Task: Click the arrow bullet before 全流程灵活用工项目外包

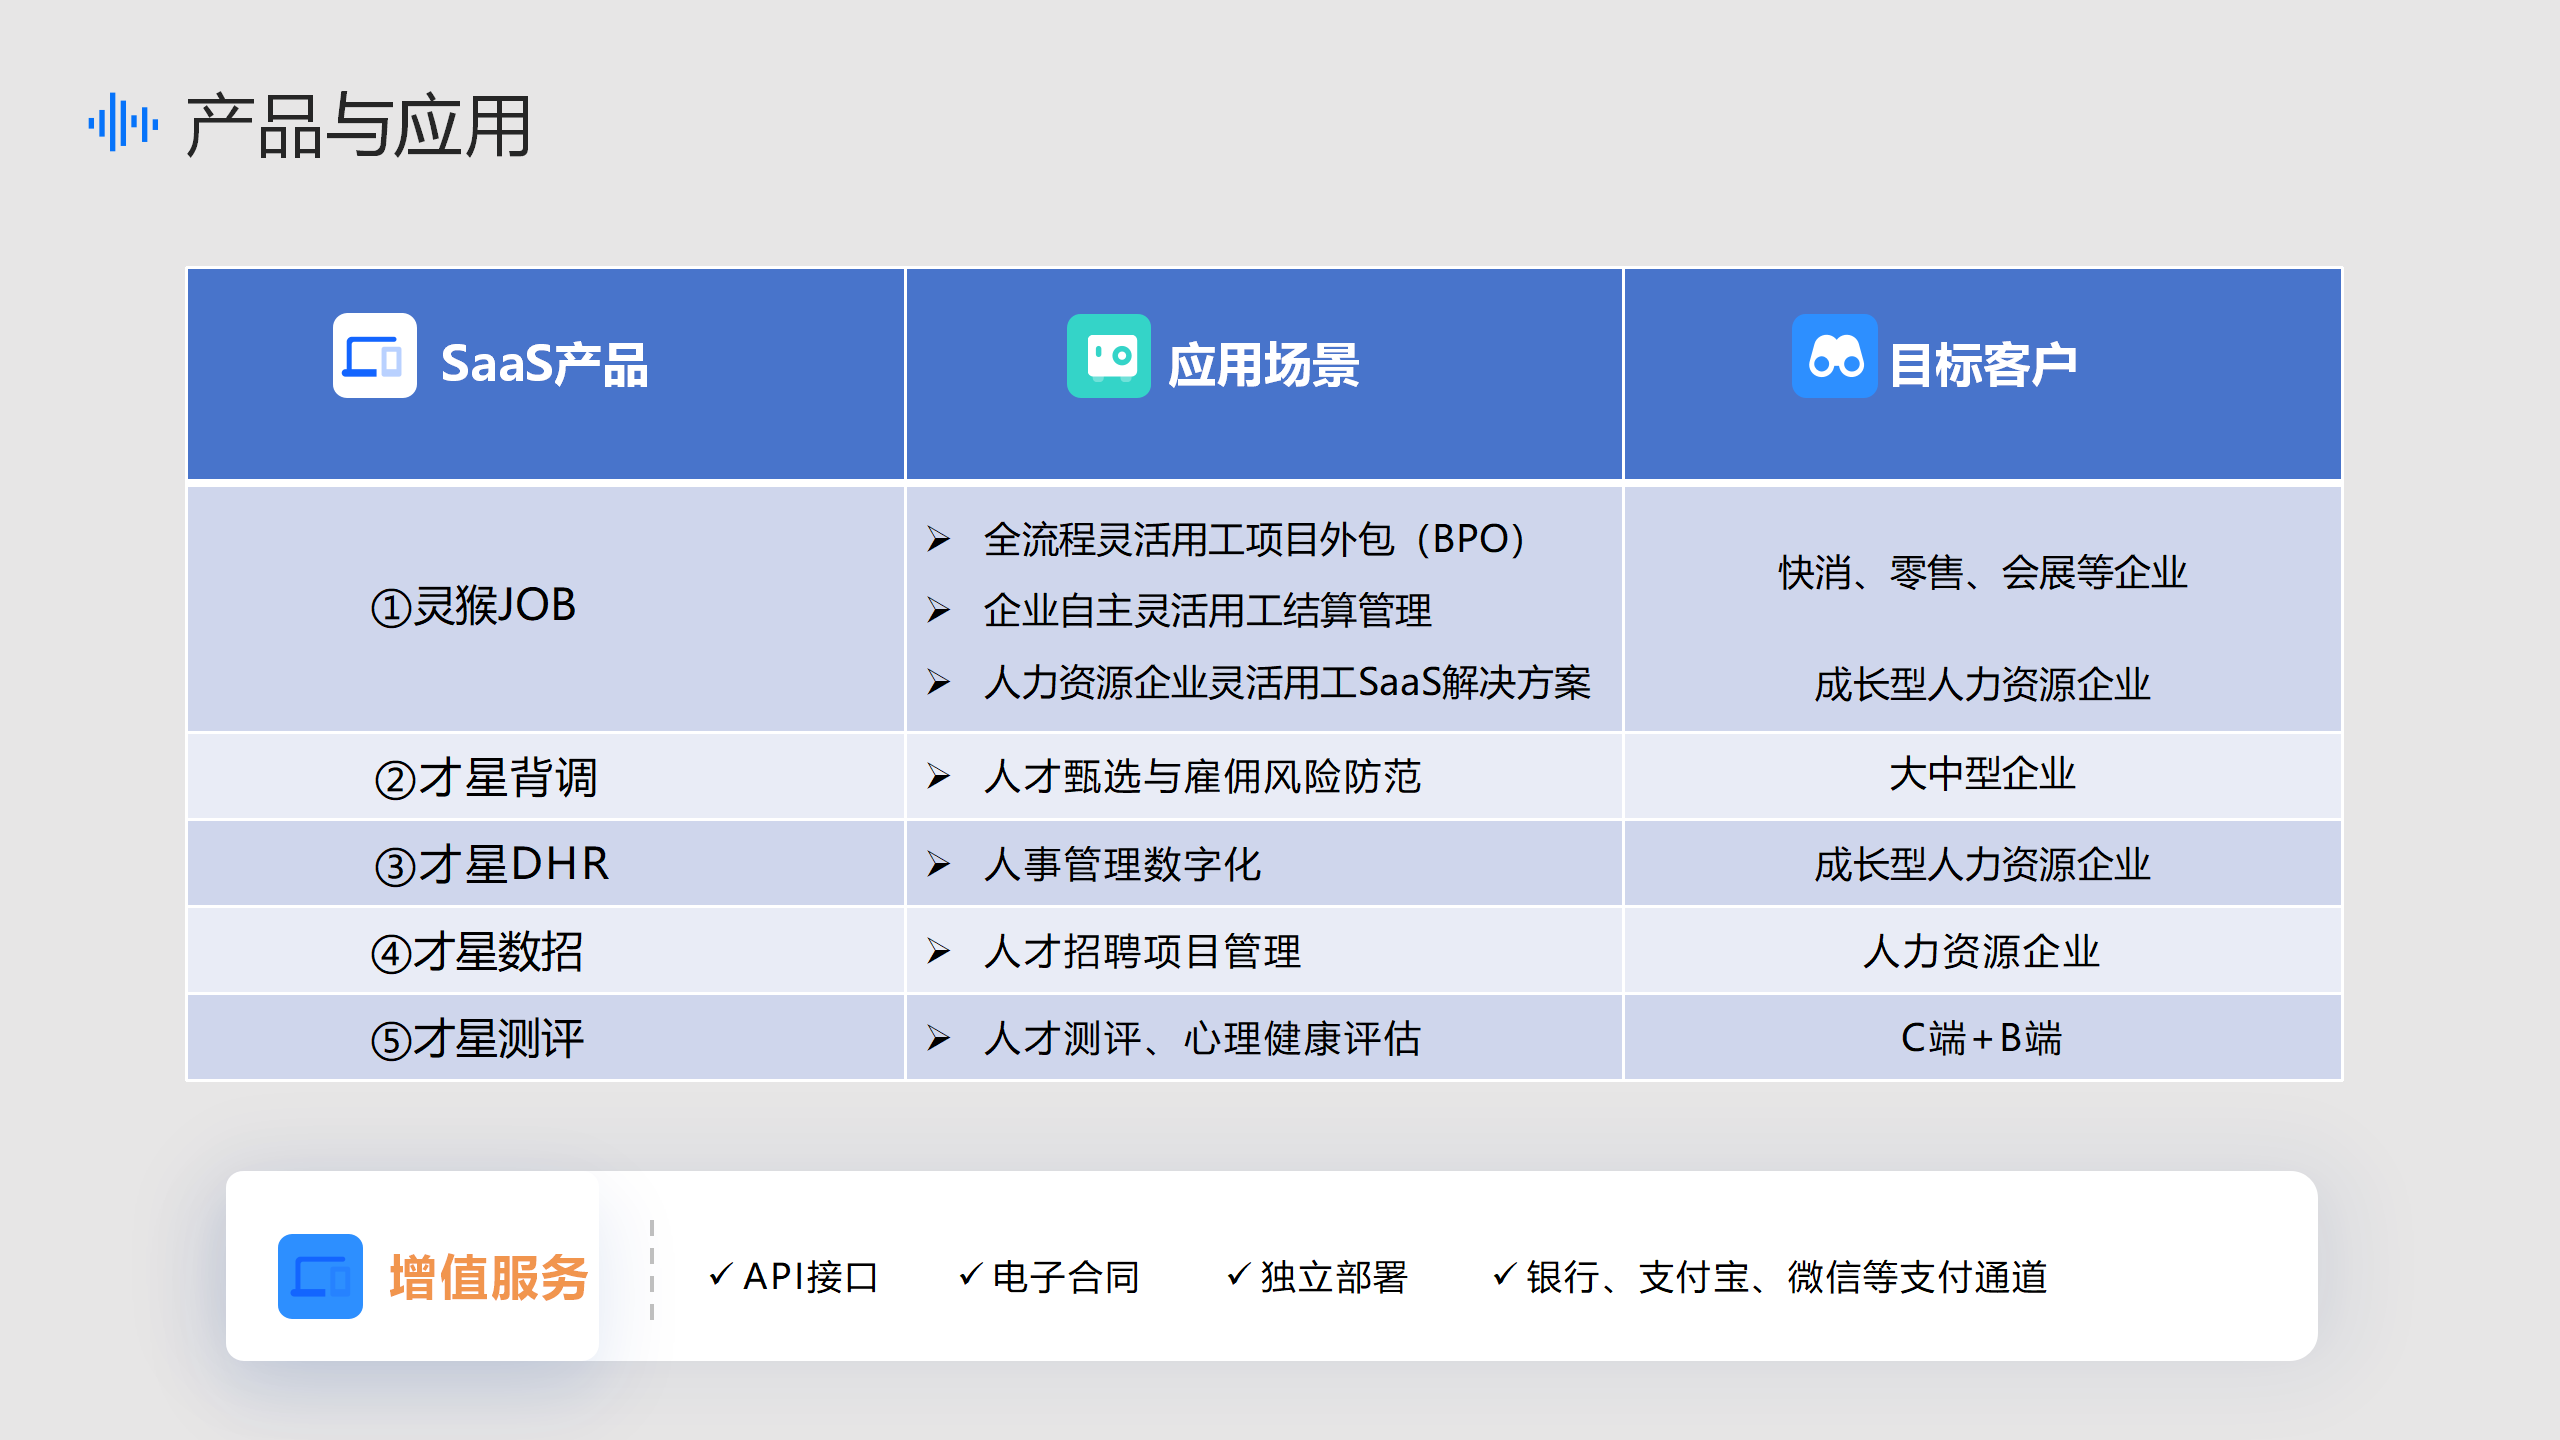Action: pos(938,539)
